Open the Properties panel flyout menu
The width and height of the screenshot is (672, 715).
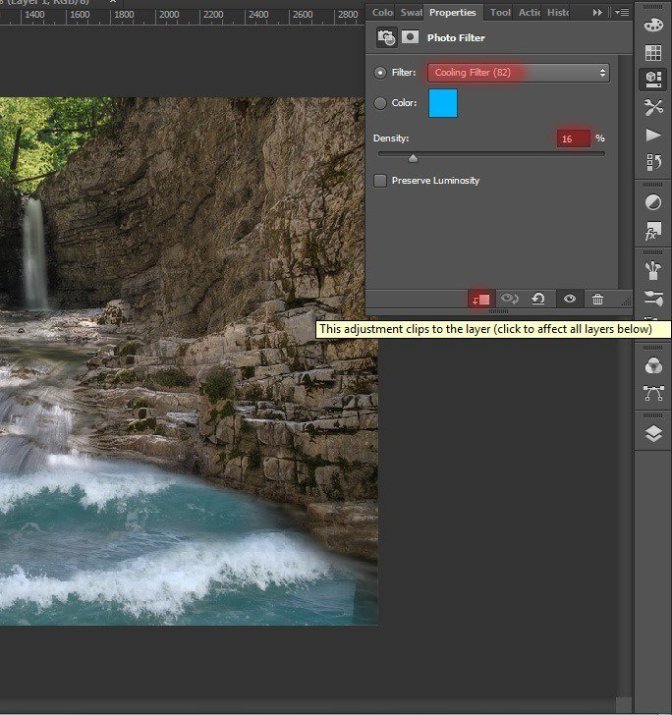pos(622,12)
